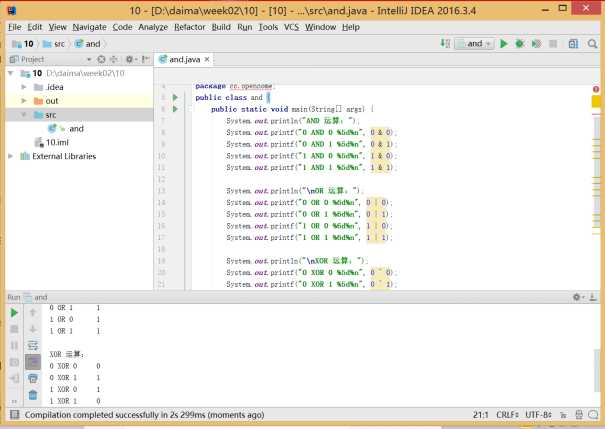The width and height of the screenshot is (605, 429).
Task: Change file encoding UTF-8 in status bar
Action: [x=538, y=415]
